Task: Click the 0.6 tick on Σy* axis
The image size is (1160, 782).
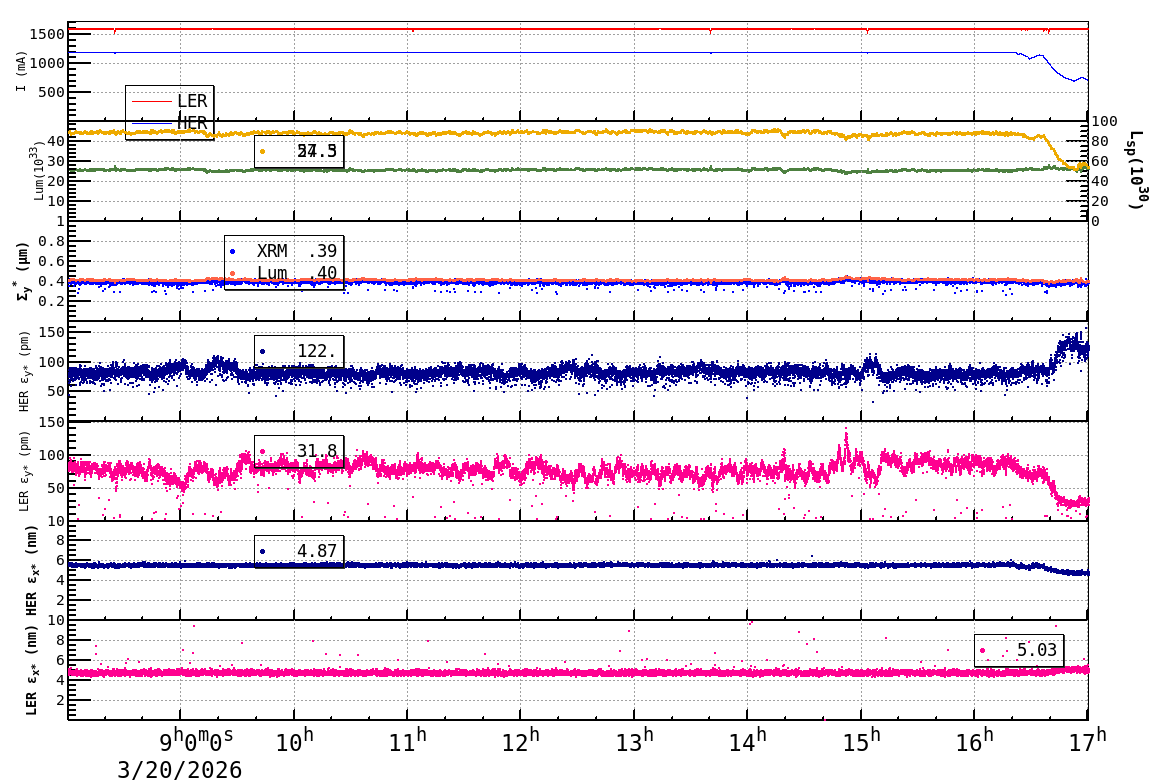Action: pos(52,261)
